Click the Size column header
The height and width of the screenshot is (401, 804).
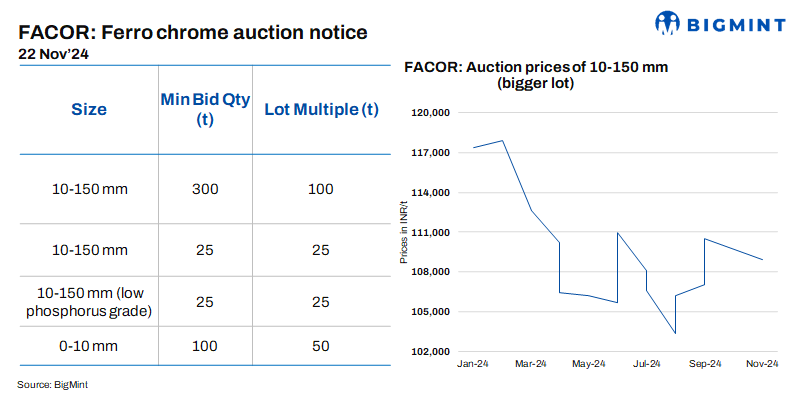pyautogui.click(x=89, y=109)
